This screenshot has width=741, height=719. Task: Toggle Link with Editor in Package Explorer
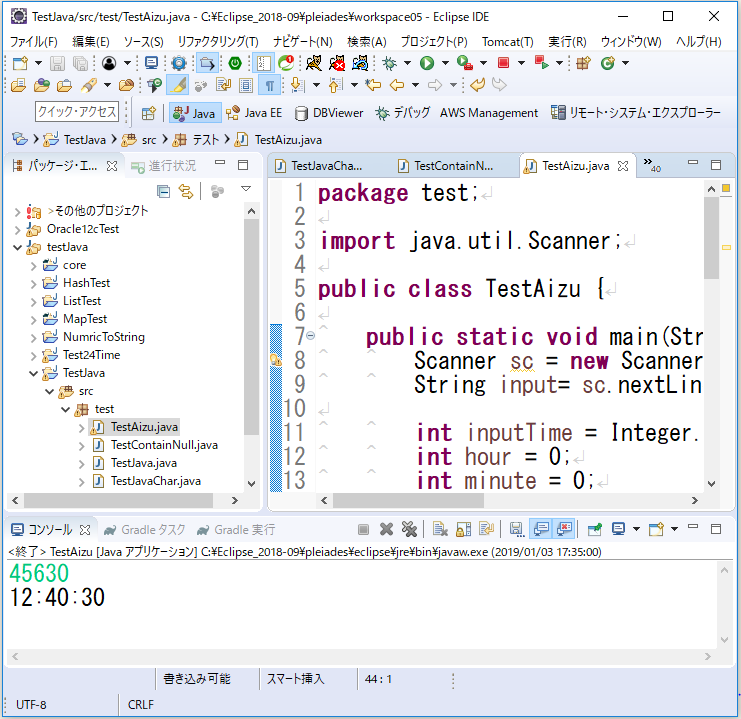tap(186, 191)
